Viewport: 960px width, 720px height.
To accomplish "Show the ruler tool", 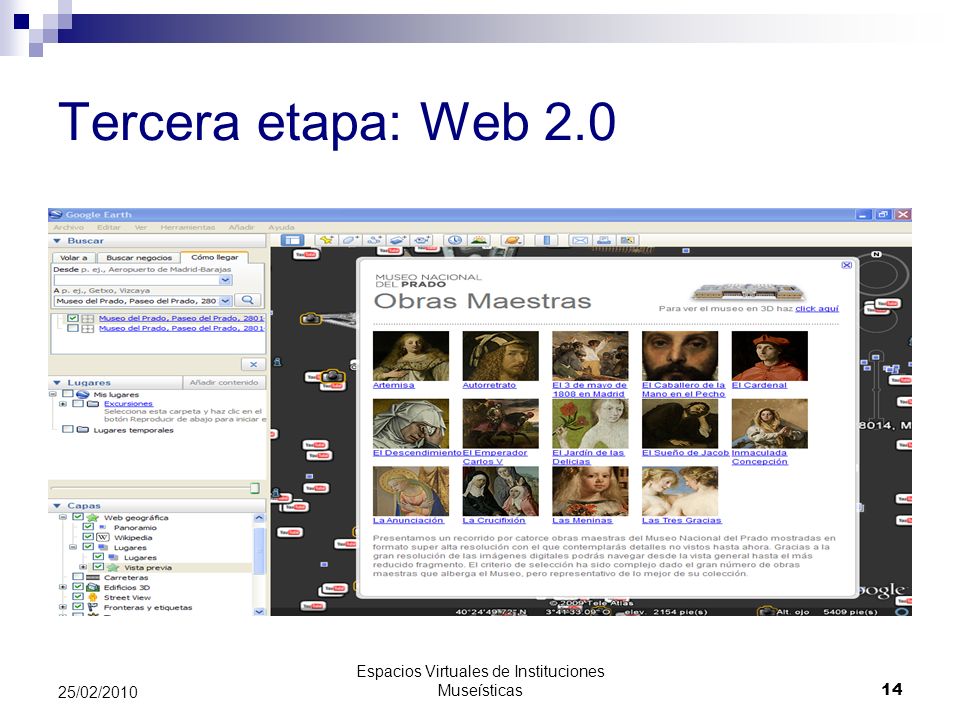I will click(547, 240).
